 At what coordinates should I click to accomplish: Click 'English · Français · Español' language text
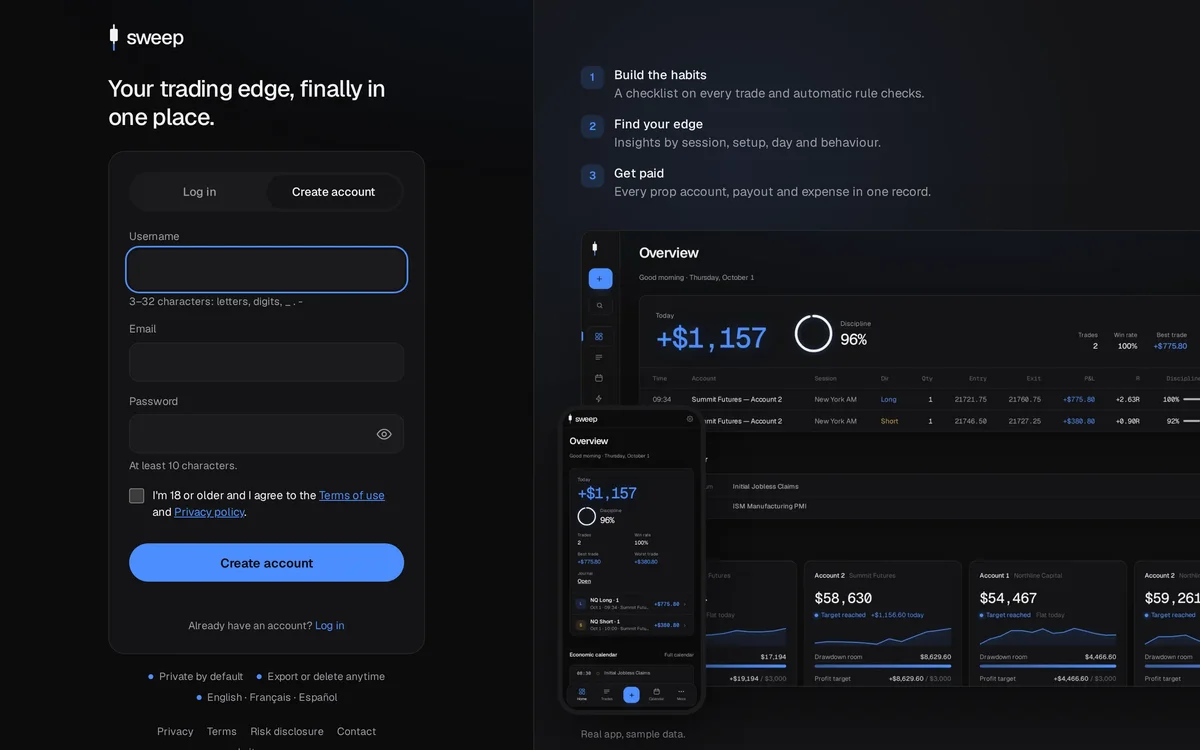click(272, 697)
